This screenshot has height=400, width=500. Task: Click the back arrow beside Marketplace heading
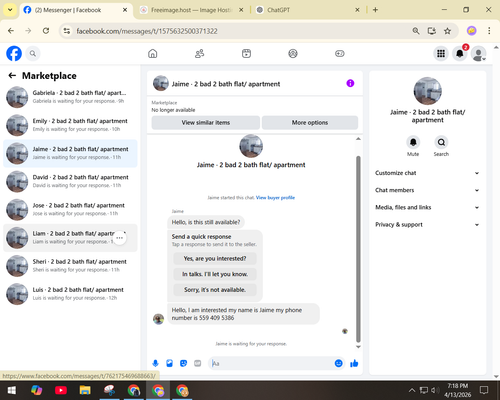tap(12, 76)
